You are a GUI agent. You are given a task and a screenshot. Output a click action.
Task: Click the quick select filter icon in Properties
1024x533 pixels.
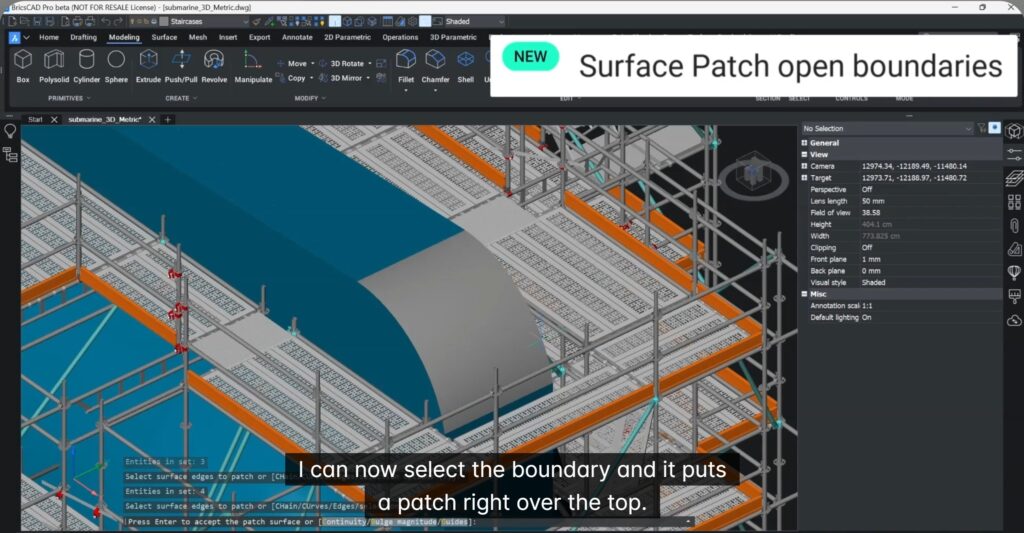tap(982, 128)
